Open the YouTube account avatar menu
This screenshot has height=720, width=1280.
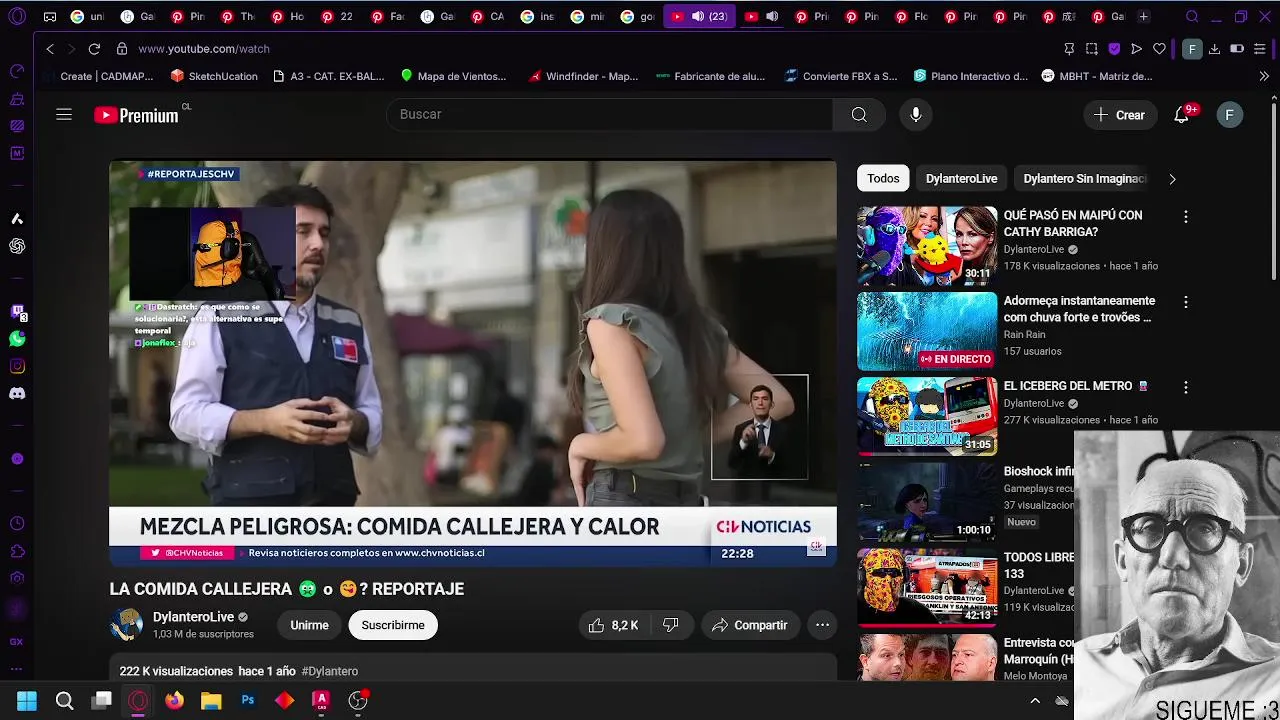1230,115
